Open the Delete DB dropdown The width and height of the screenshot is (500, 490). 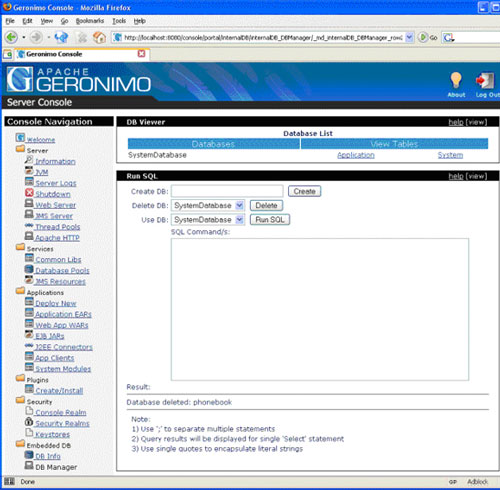pos(239,205)
